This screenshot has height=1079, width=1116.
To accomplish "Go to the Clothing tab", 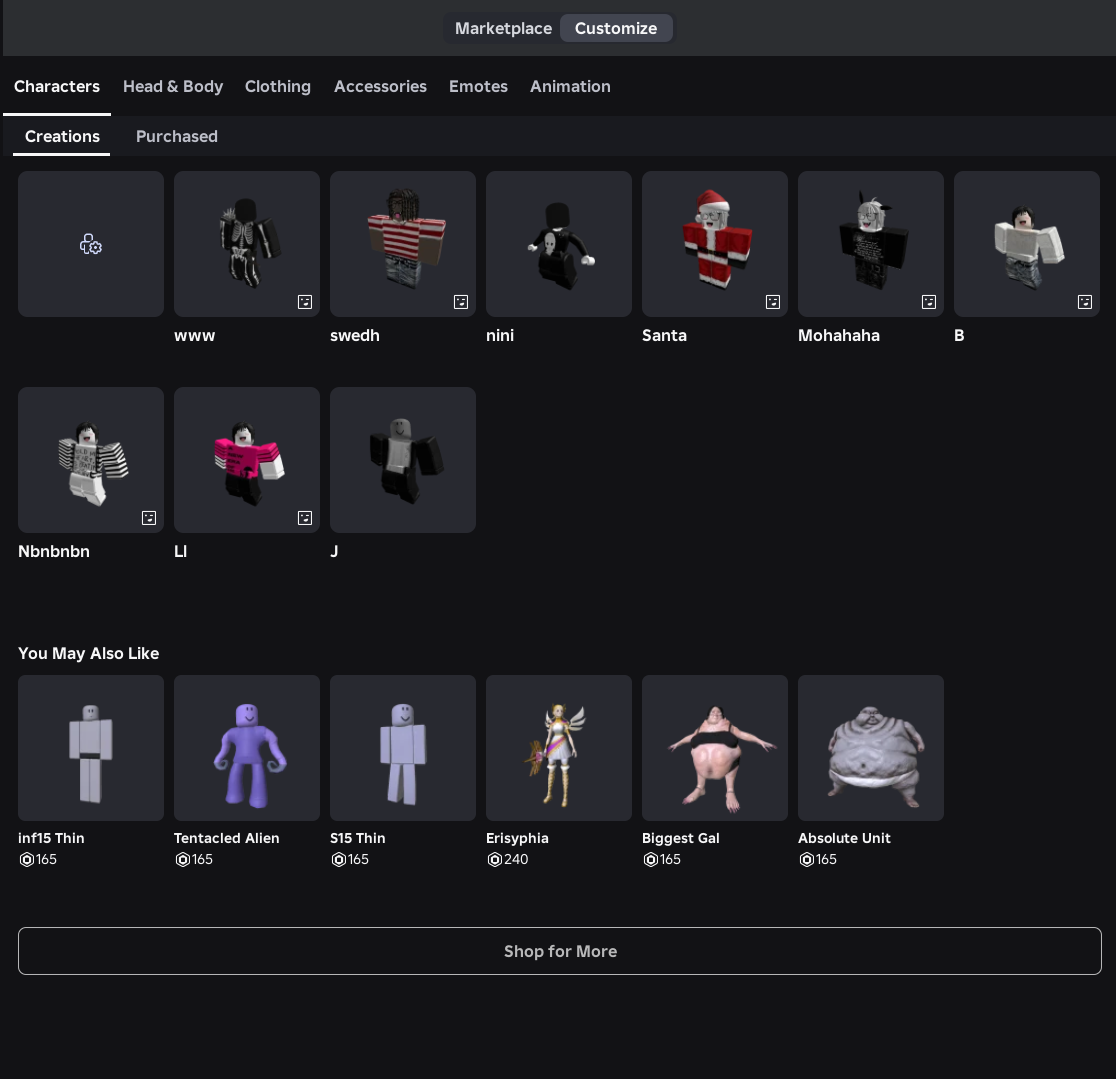I will pyautogui.click(x=278, y=86).
